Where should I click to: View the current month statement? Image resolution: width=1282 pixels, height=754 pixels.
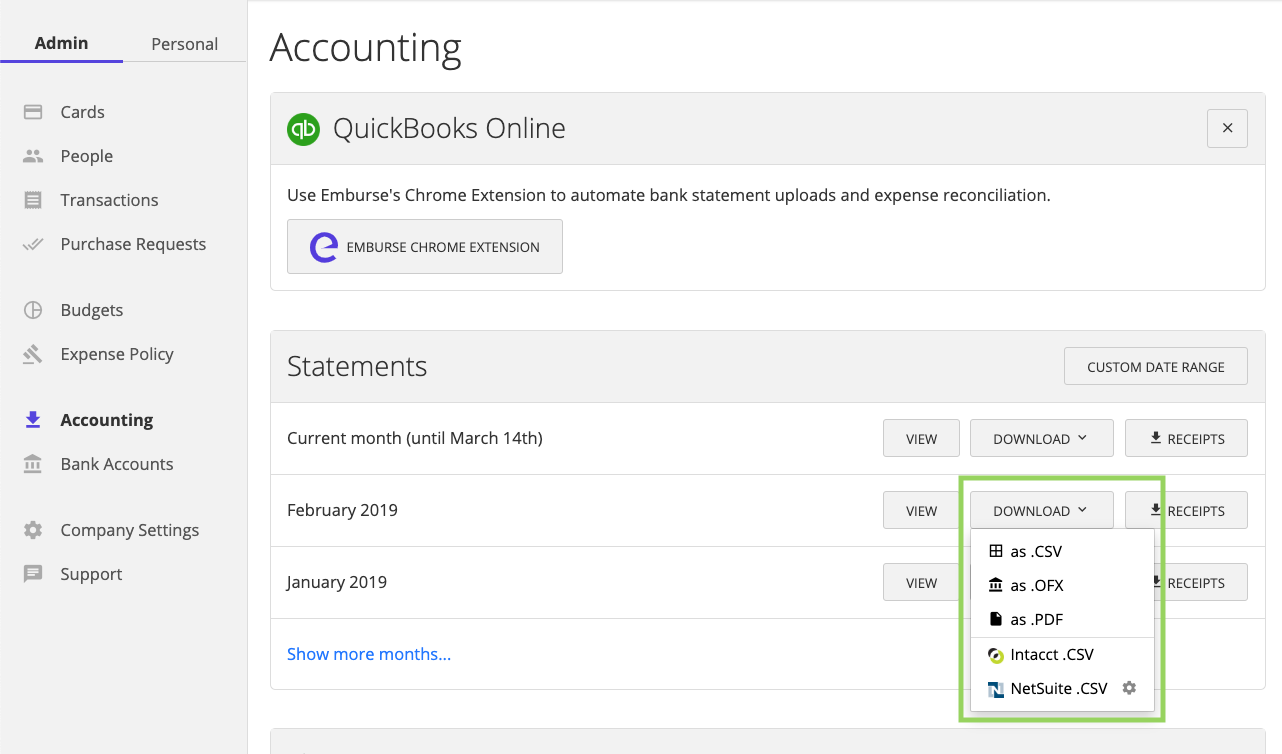coord(921,438)
